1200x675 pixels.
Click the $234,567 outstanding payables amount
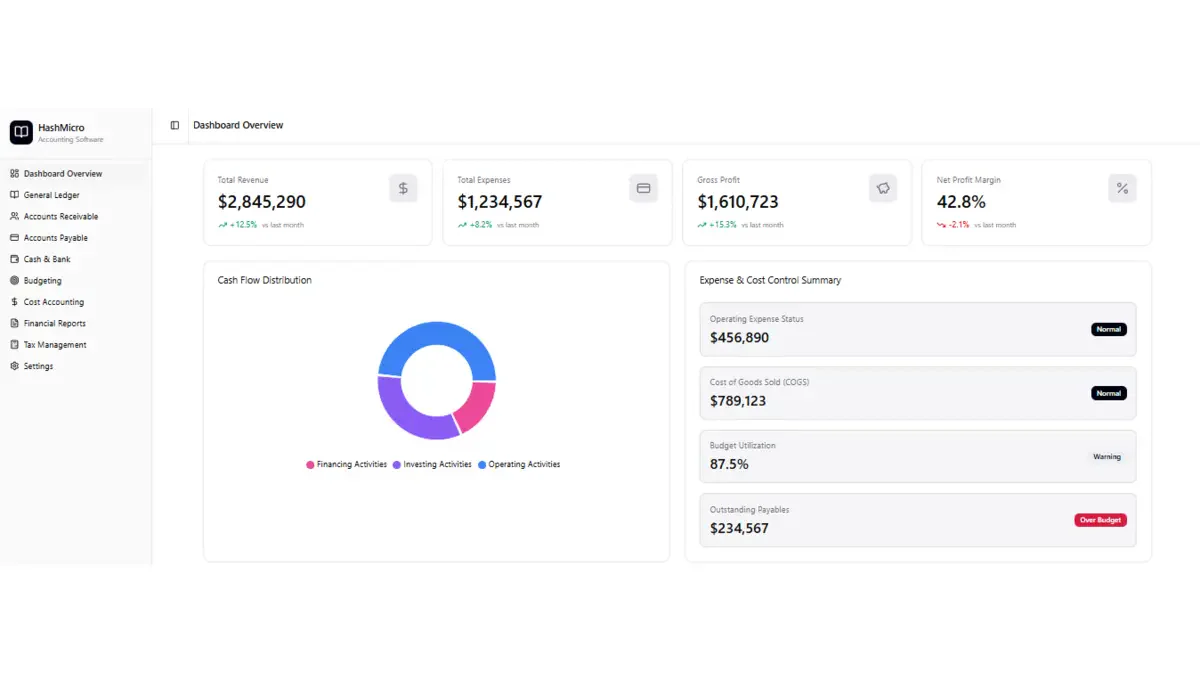(x=740, y=528)
